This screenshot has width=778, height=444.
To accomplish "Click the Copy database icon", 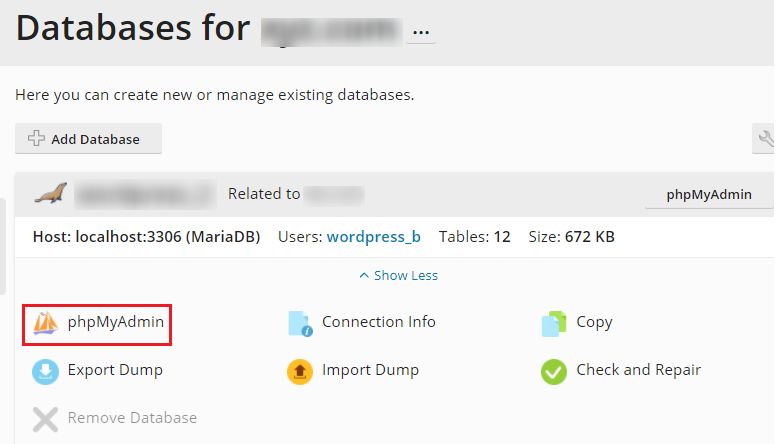I will (554, 323).
